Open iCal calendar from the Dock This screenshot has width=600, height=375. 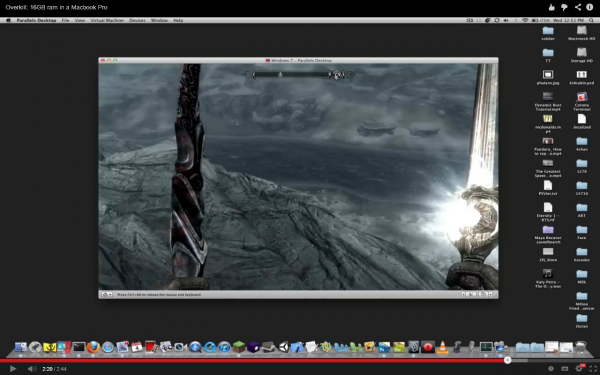pyautogui.click(x=137, y=347)
